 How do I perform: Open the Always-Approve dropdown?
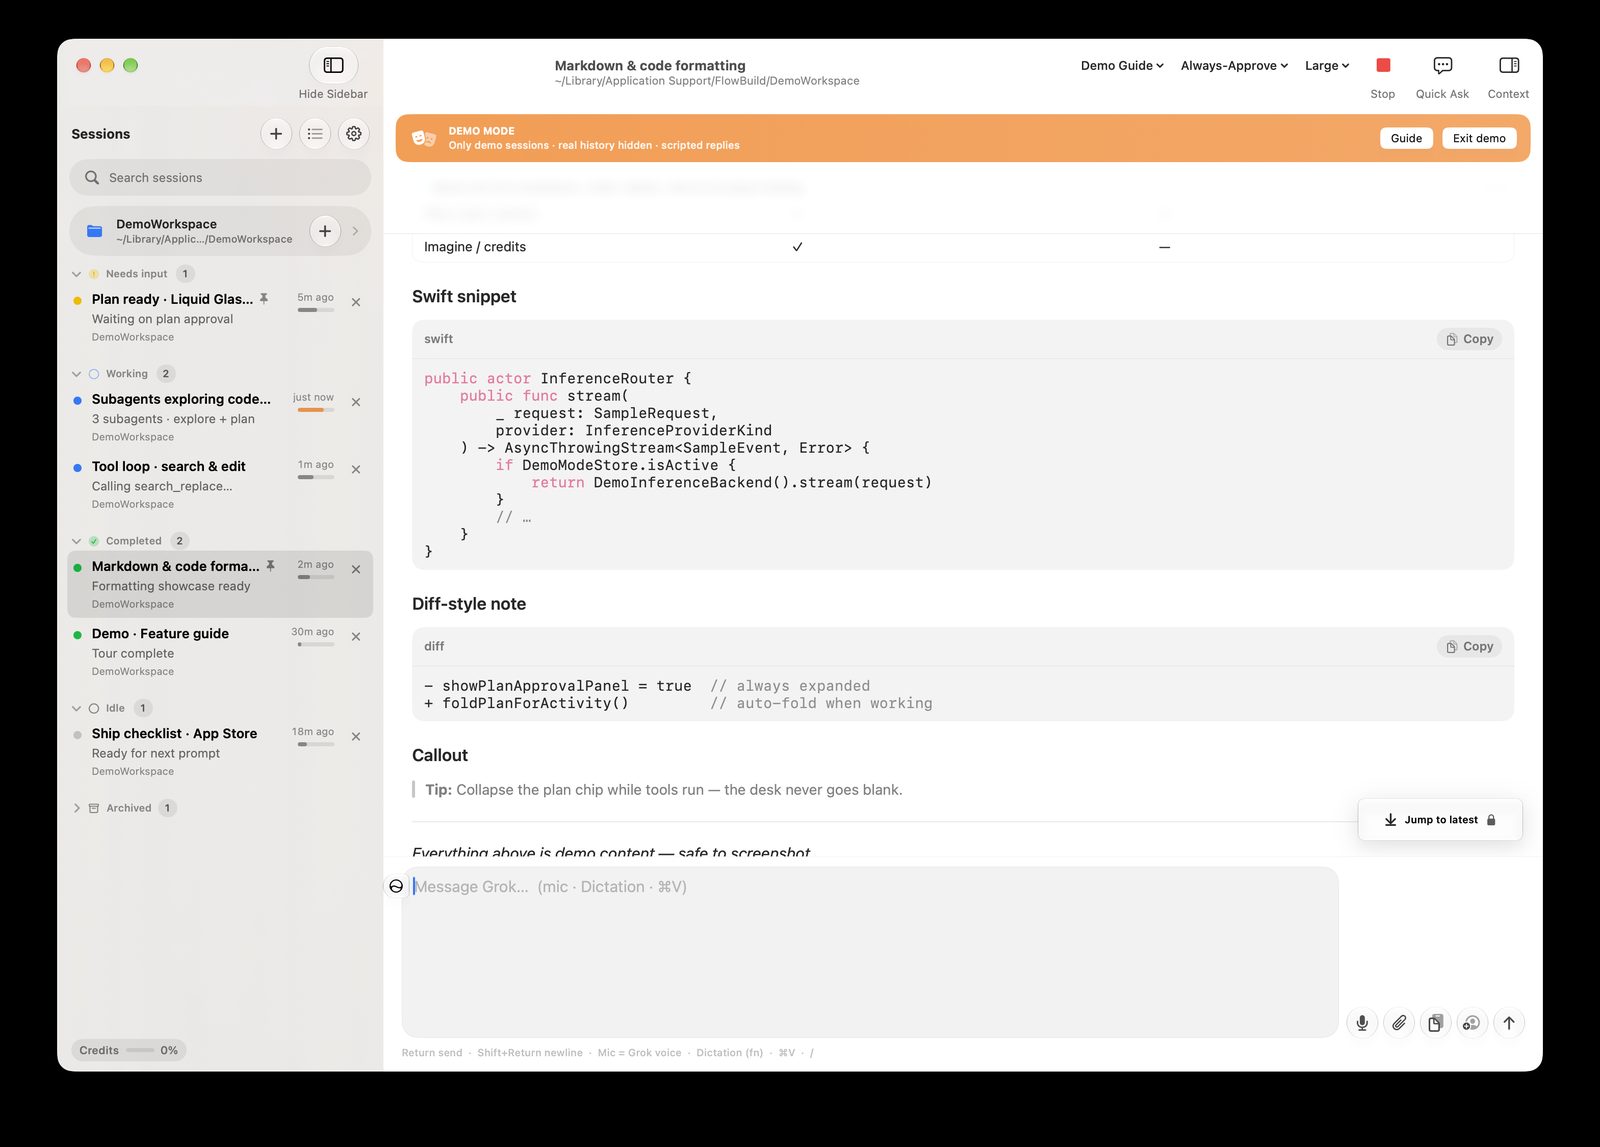[x=1234, y=65]
